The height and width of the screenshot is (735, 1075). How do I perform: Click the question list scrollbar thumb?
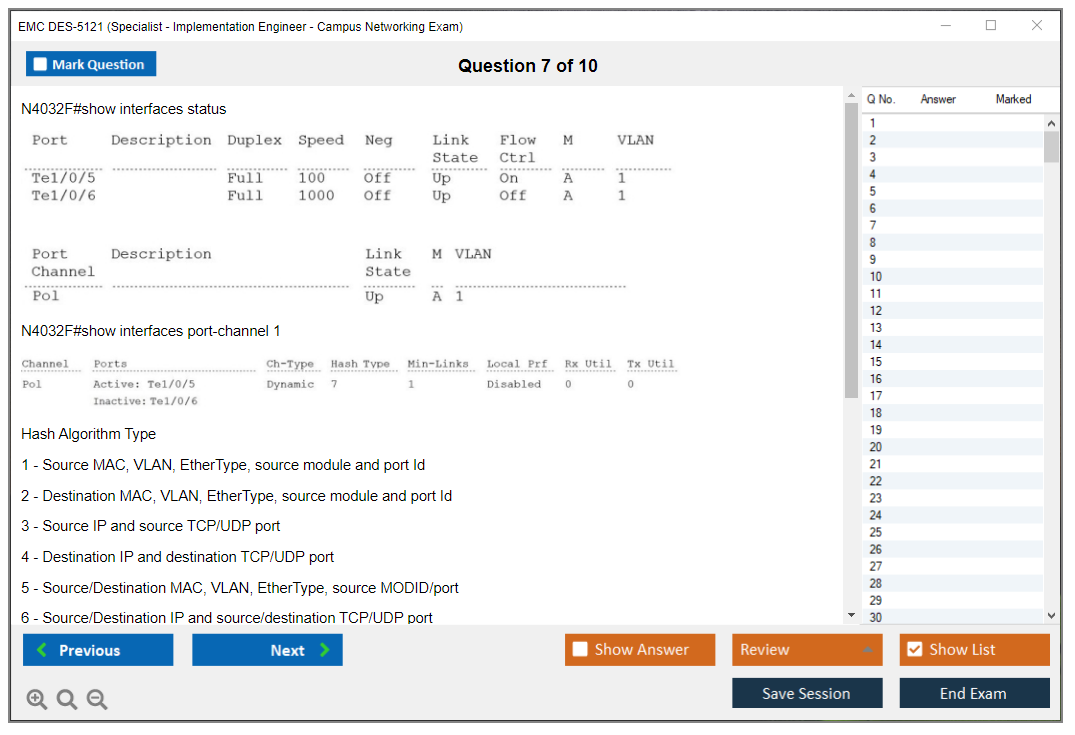pos(1051,146)
